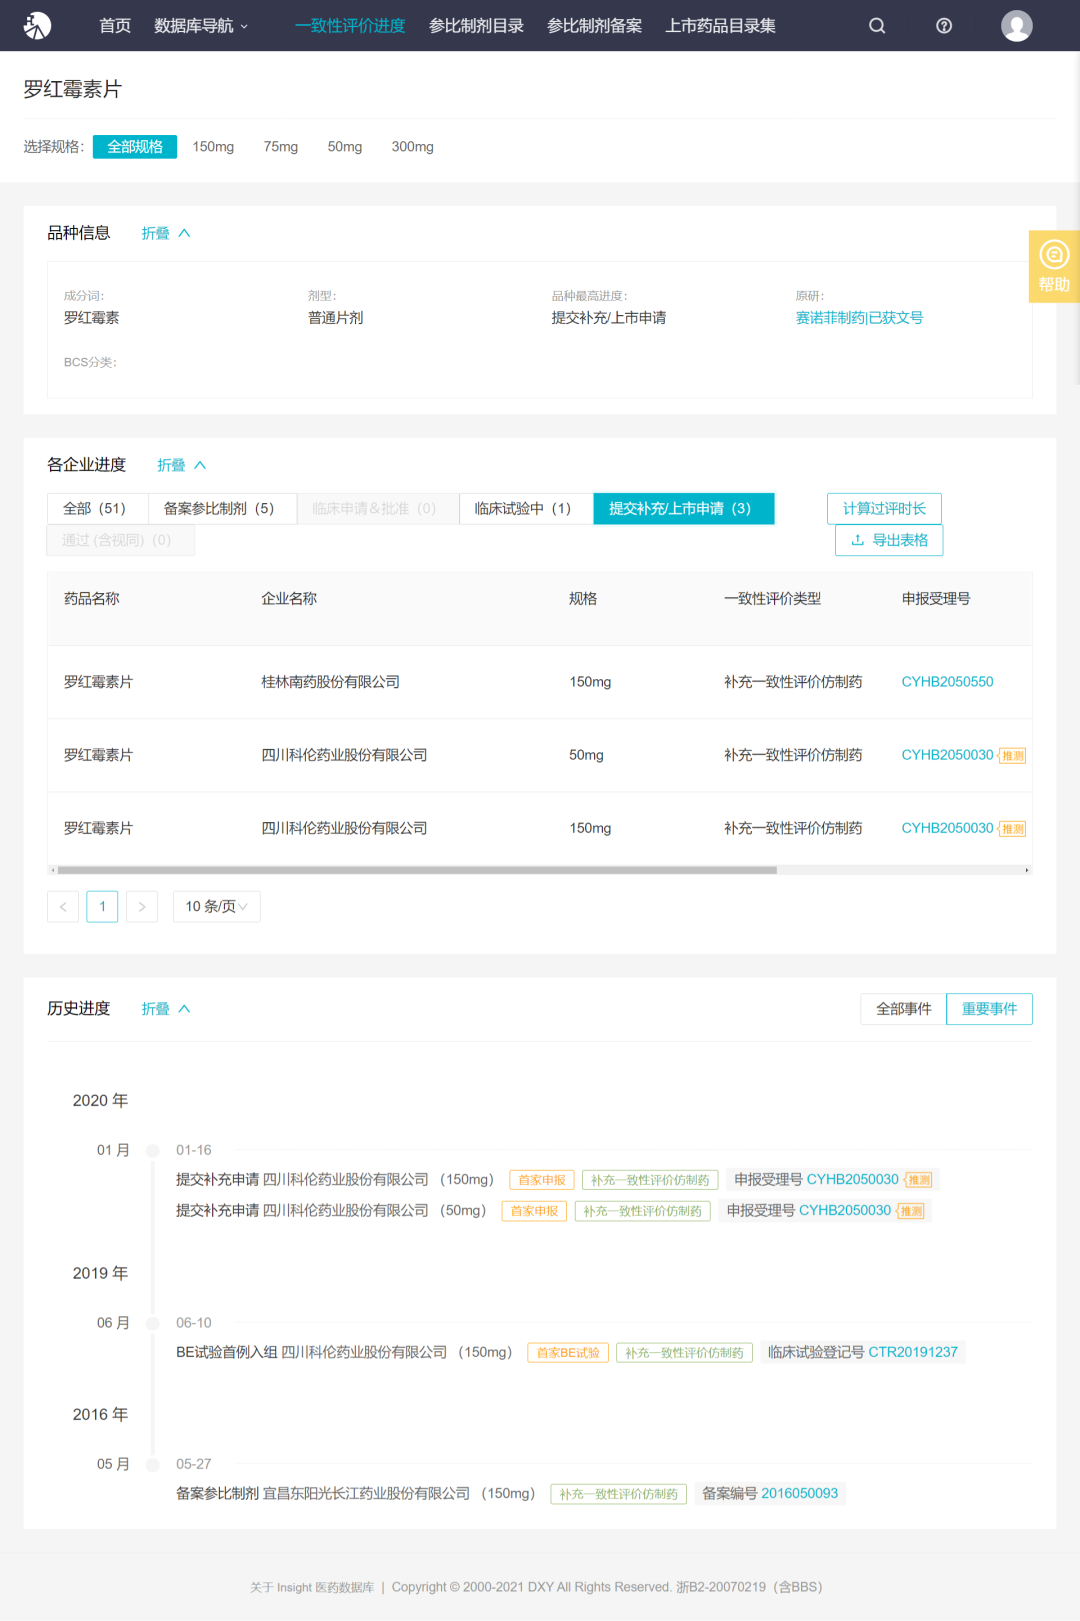Screen dimensions: 1080x1621
Task: Open CYHB2050030 in history 50mg entry
Action: coord(845,1211)
